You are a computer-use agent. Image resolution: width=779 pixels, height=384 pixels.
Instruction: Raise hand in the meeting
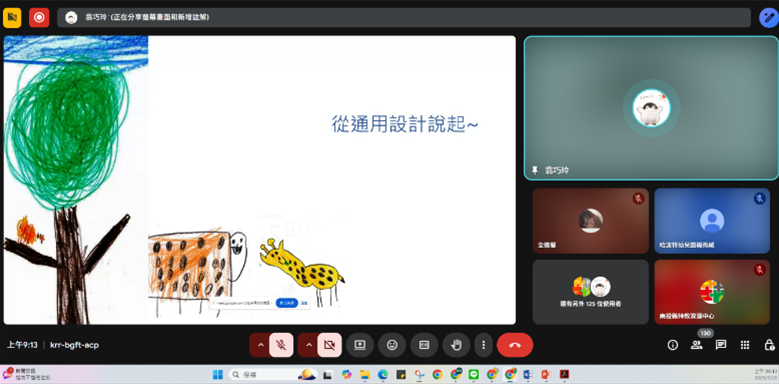pos(456,345)
